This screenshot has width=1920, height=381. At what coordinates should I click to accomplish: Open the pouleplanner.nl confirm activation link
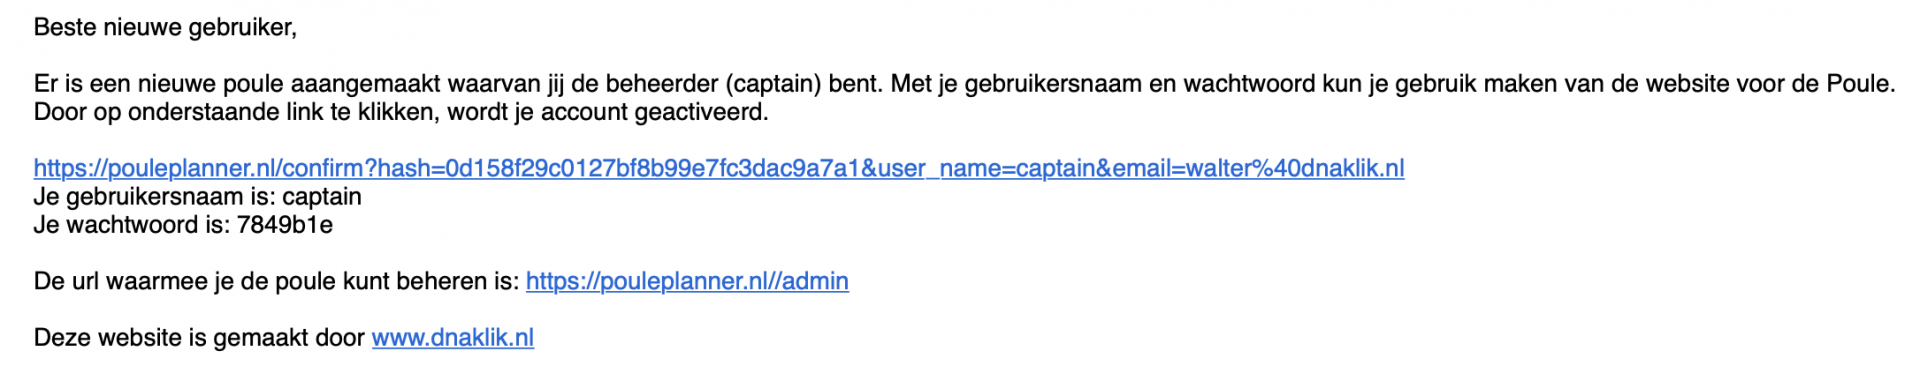coord(719,168)
